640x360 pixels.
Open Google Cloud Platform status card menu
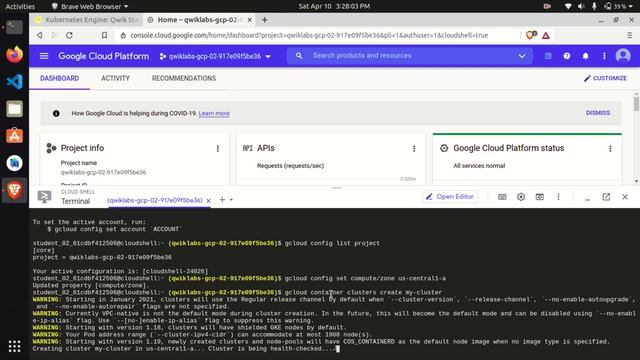(610, 149)
